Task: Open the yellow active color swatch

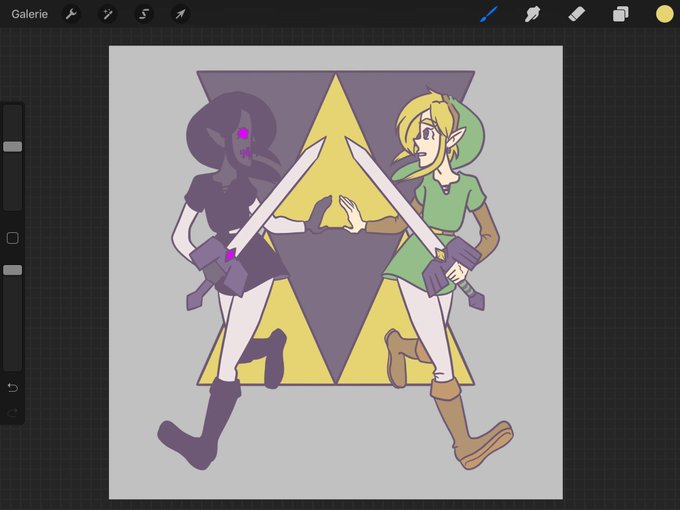Action: pos(664,14)
